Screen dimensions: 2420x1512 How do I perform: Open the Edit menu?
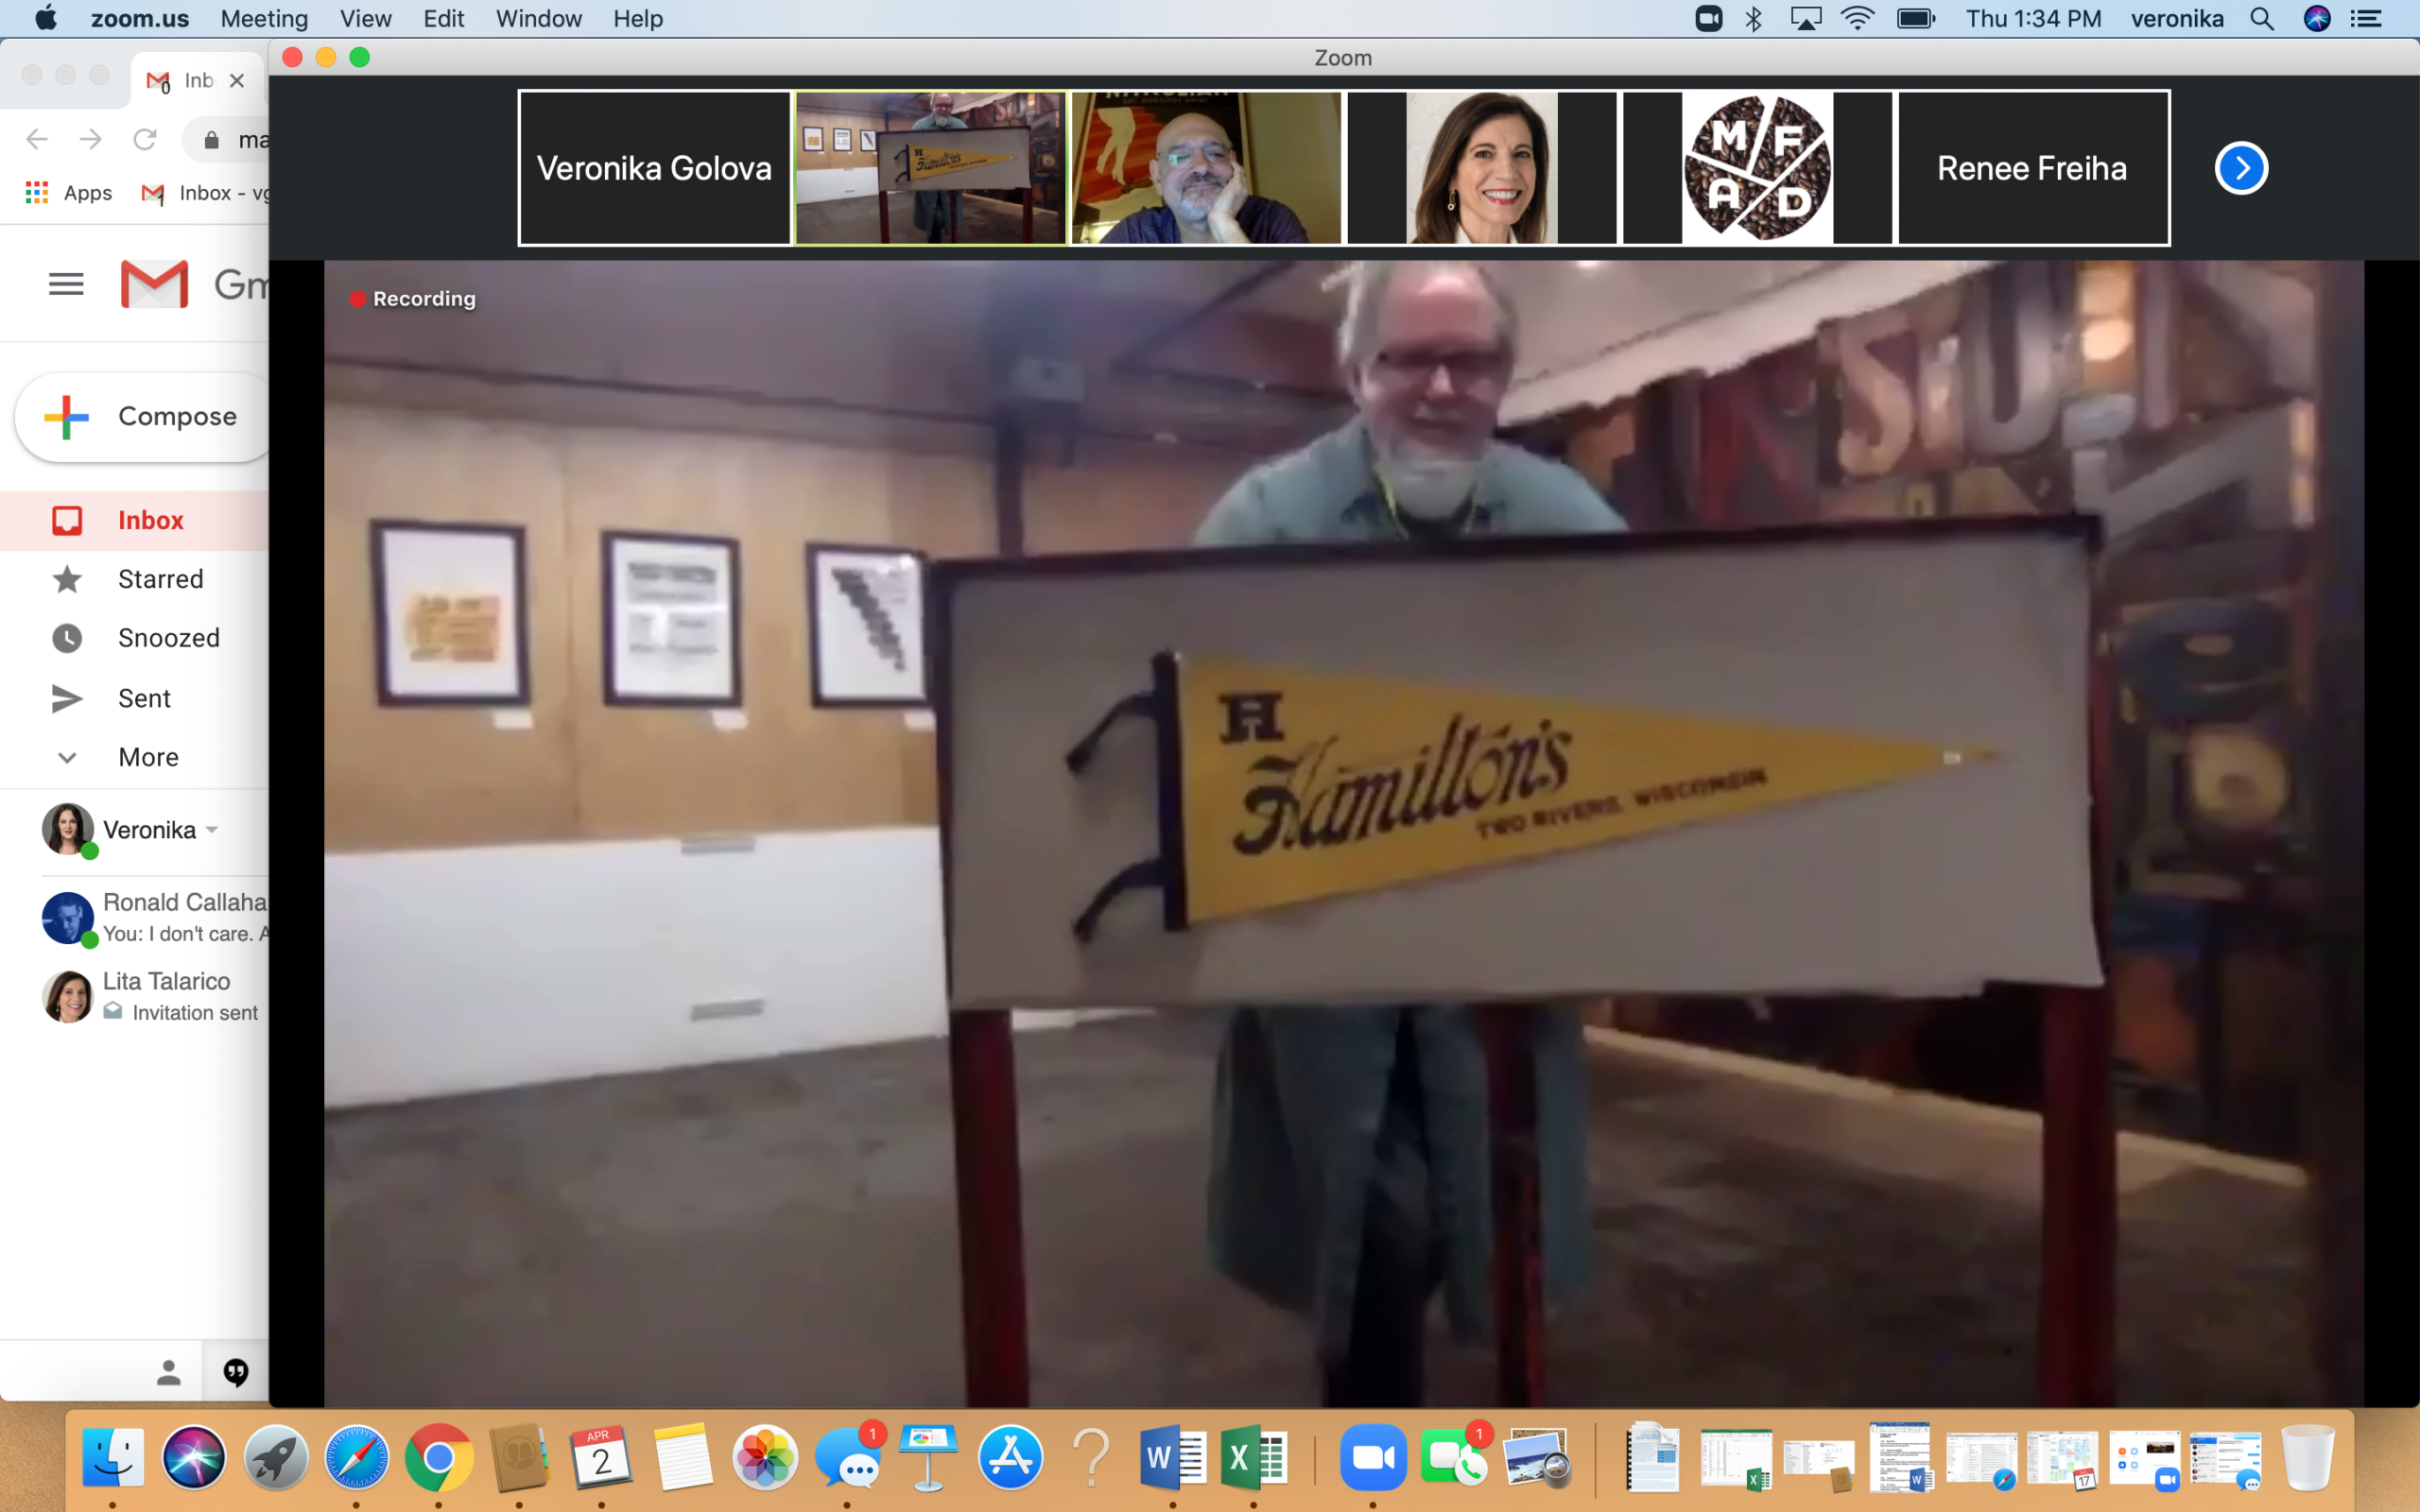pos(444,18)
